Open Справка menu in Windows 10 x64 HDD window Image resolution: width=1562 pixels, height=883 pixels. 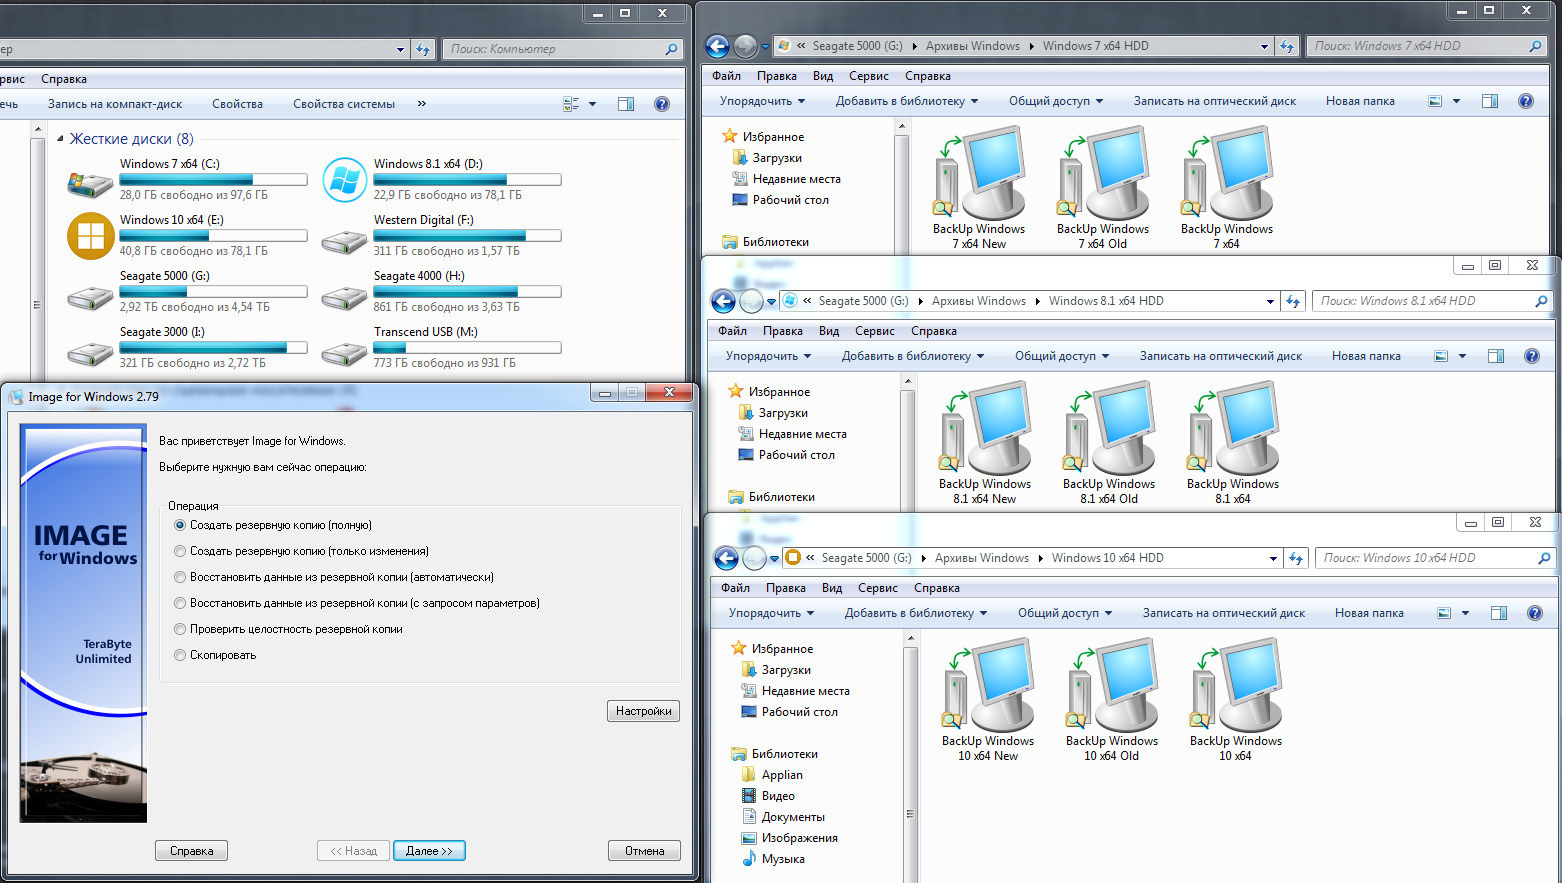click(x=937, y=588)
